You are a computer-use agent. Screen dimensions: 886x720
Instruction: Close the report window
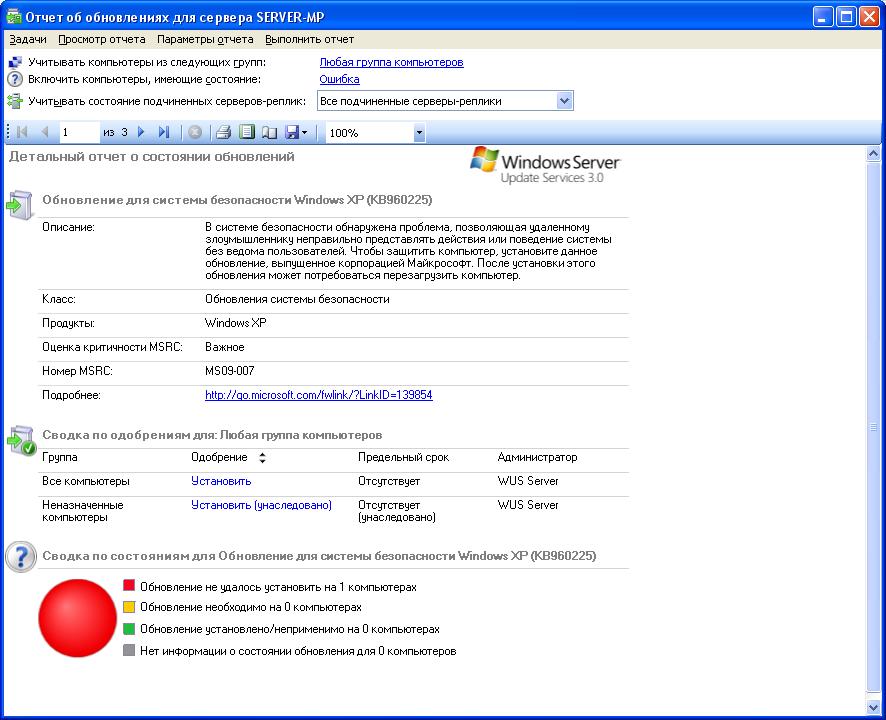pos(868,17)
